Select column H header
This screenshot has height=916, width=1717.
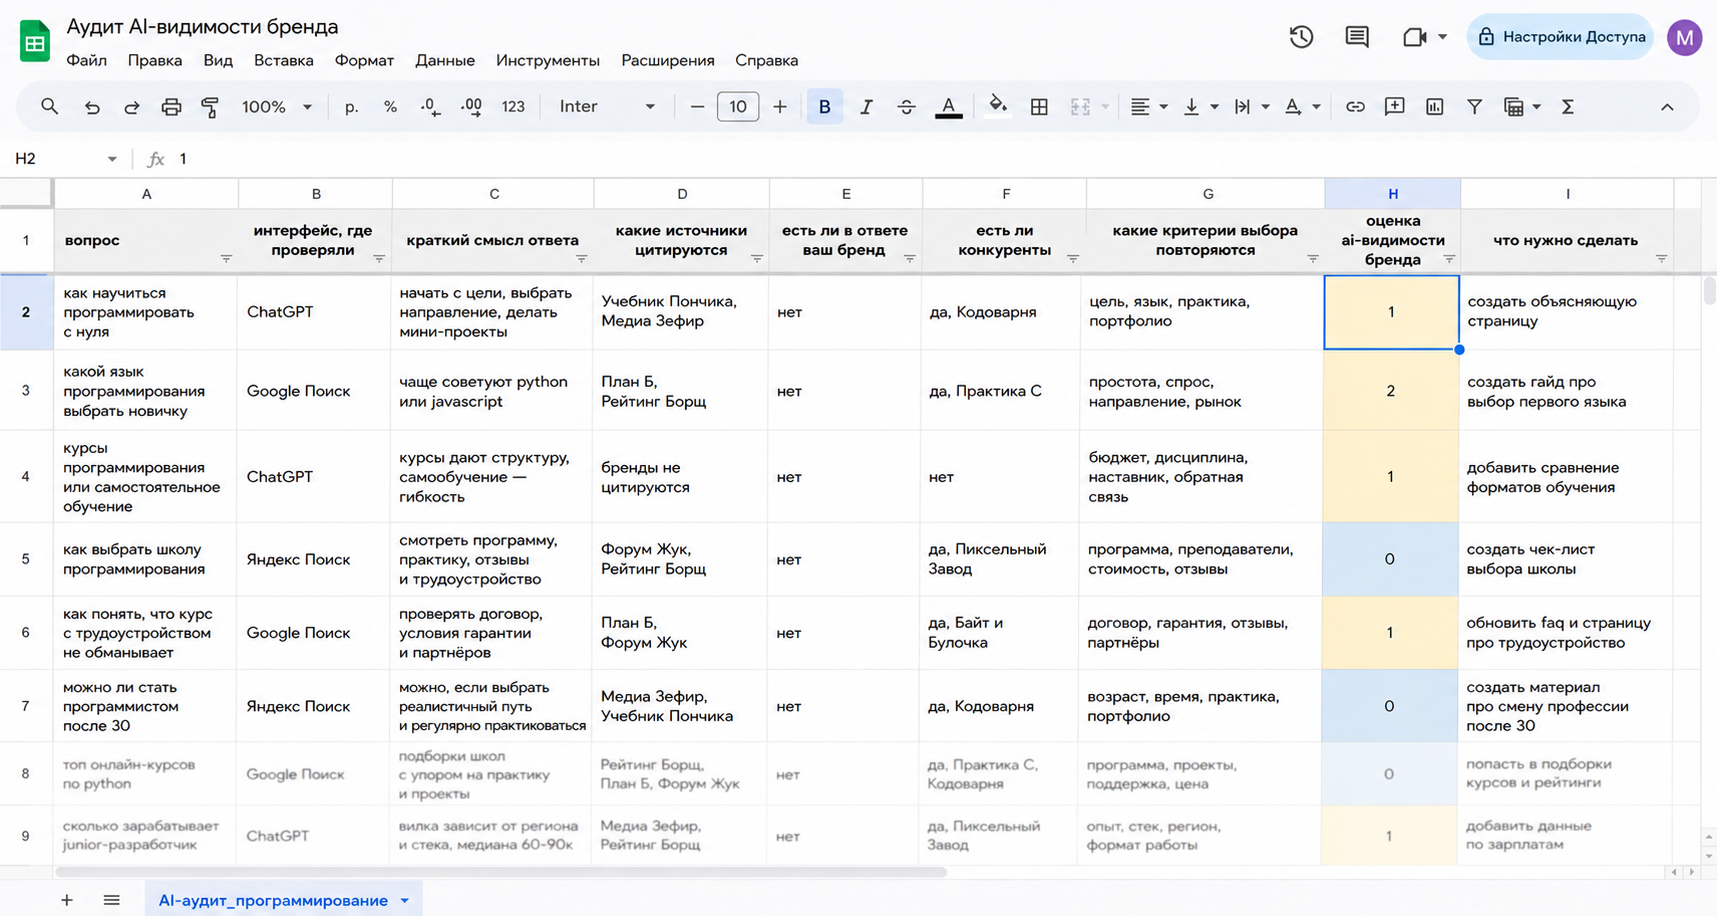1392,194
